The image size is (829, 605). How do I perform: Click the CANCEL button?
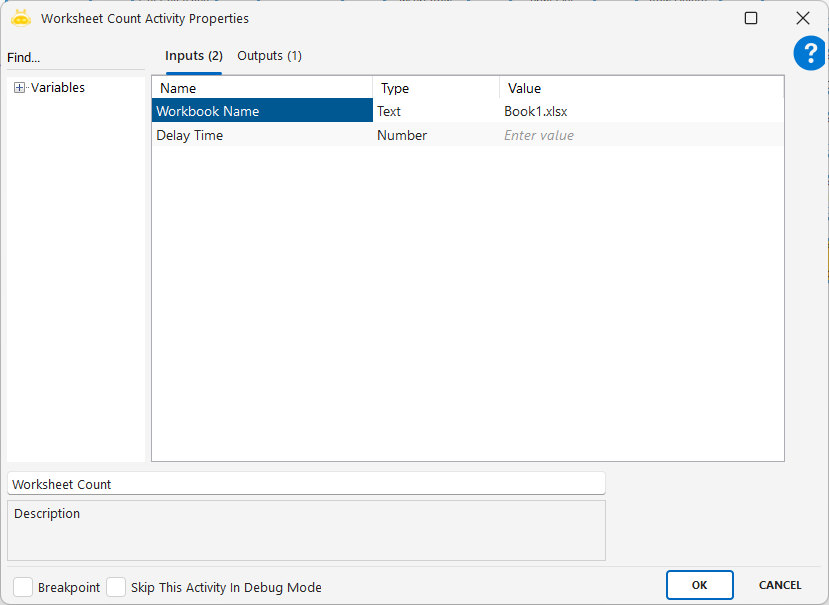pyautogui.click(x=779, y=585)
